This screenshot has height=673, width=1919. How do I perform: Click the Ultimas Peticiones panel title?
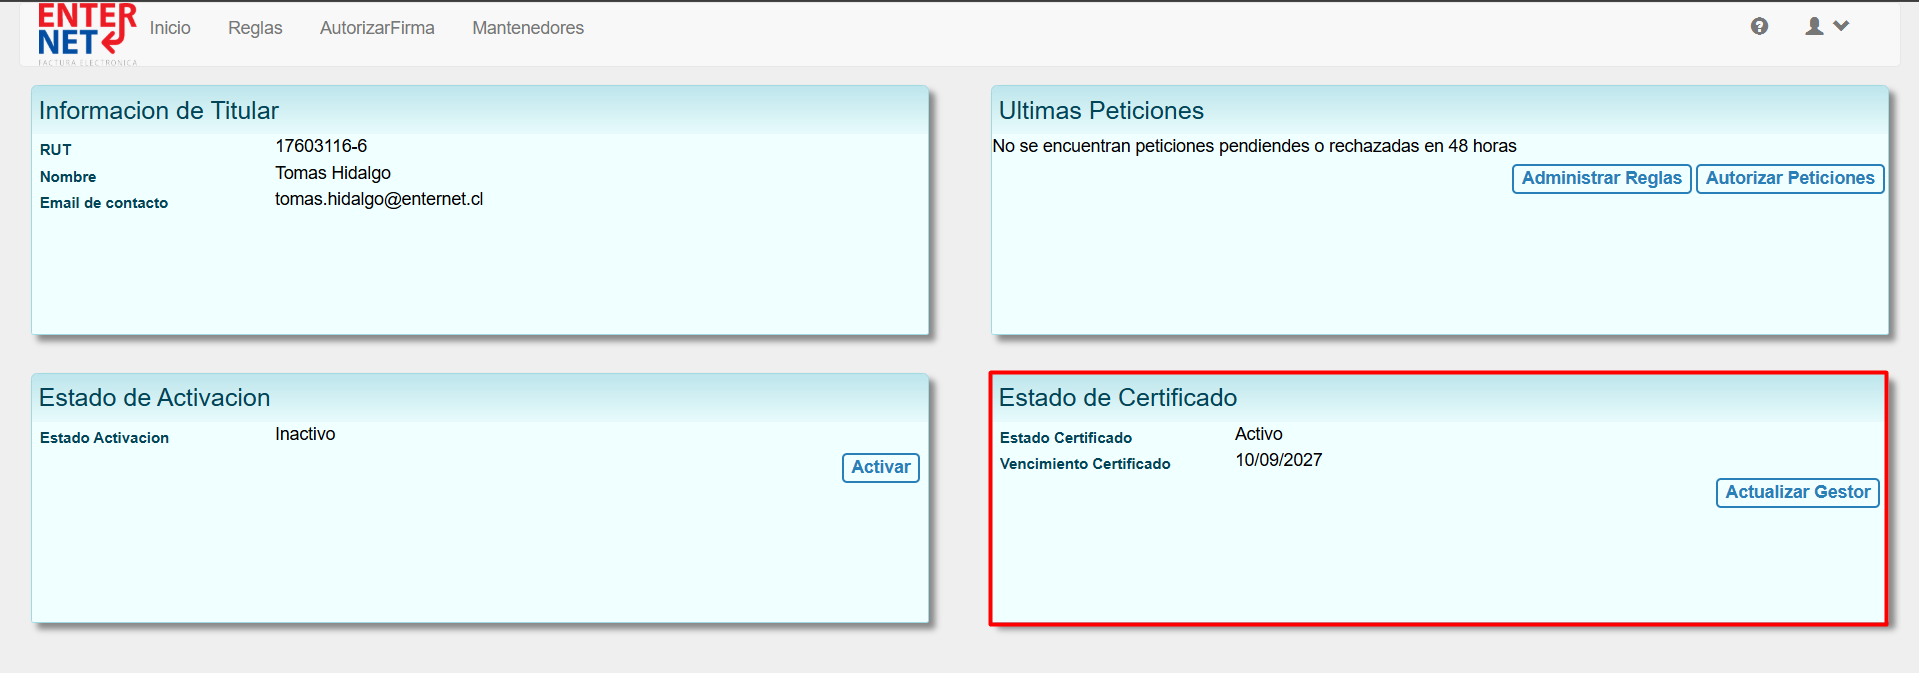click(x=1101, y=111)
